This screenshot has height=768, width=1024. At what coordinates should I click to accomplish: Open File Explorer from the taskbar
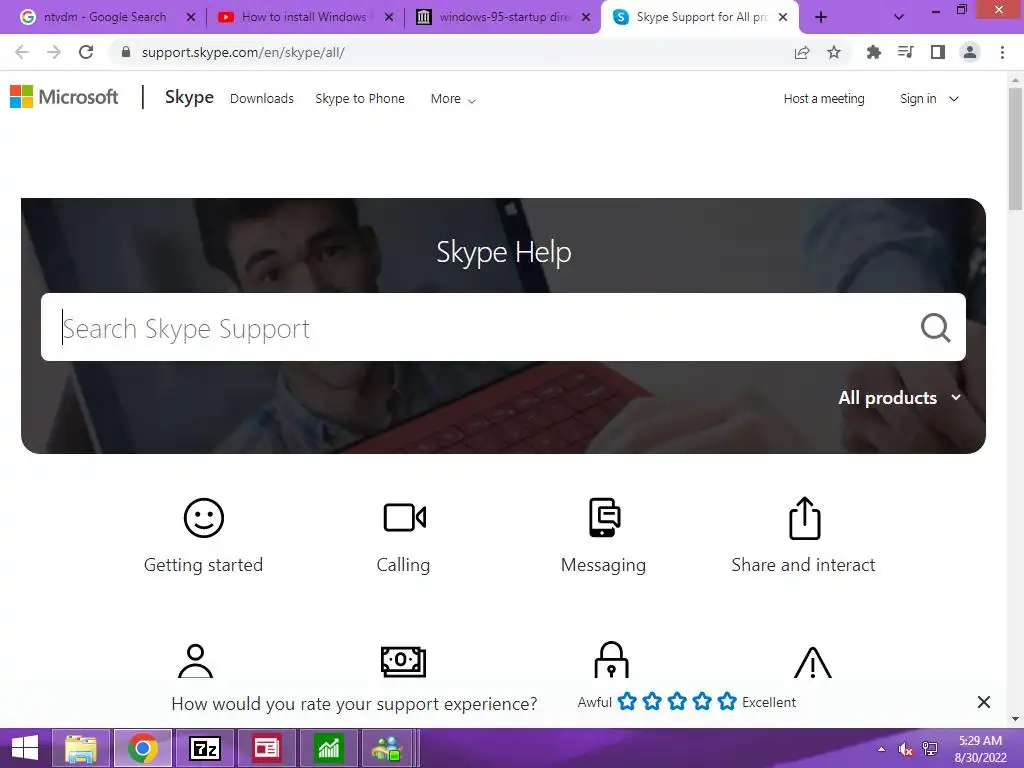click(81, 748)
